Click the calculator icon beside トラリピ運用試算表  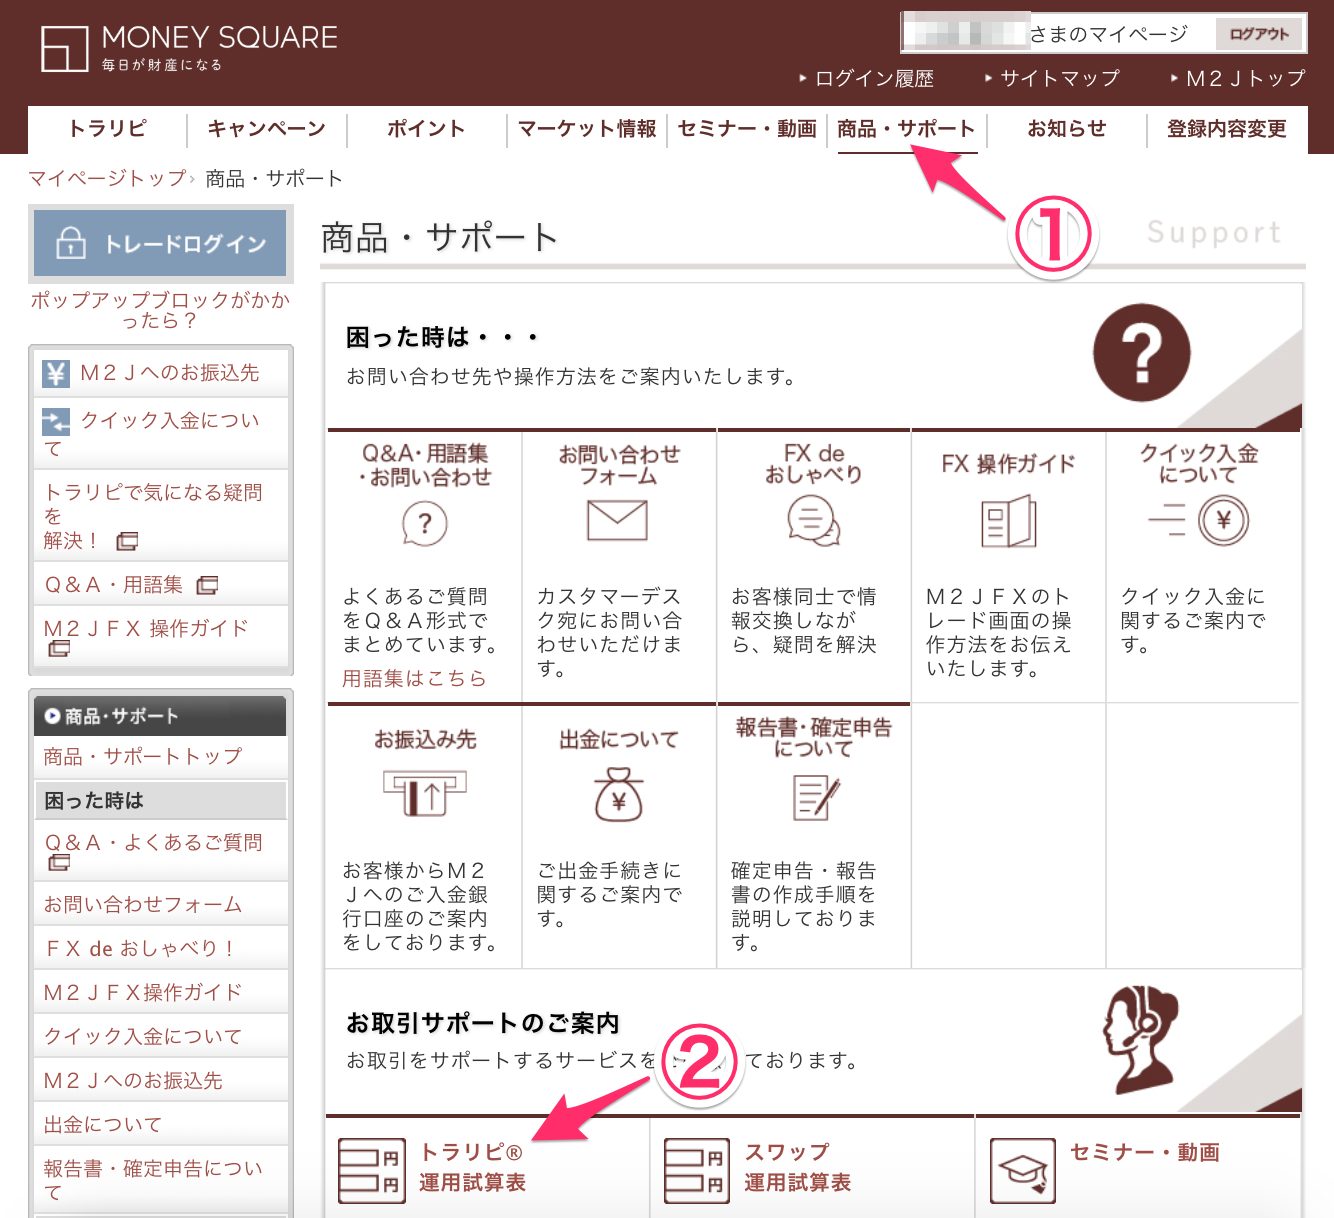click(x=371, y=1170)
